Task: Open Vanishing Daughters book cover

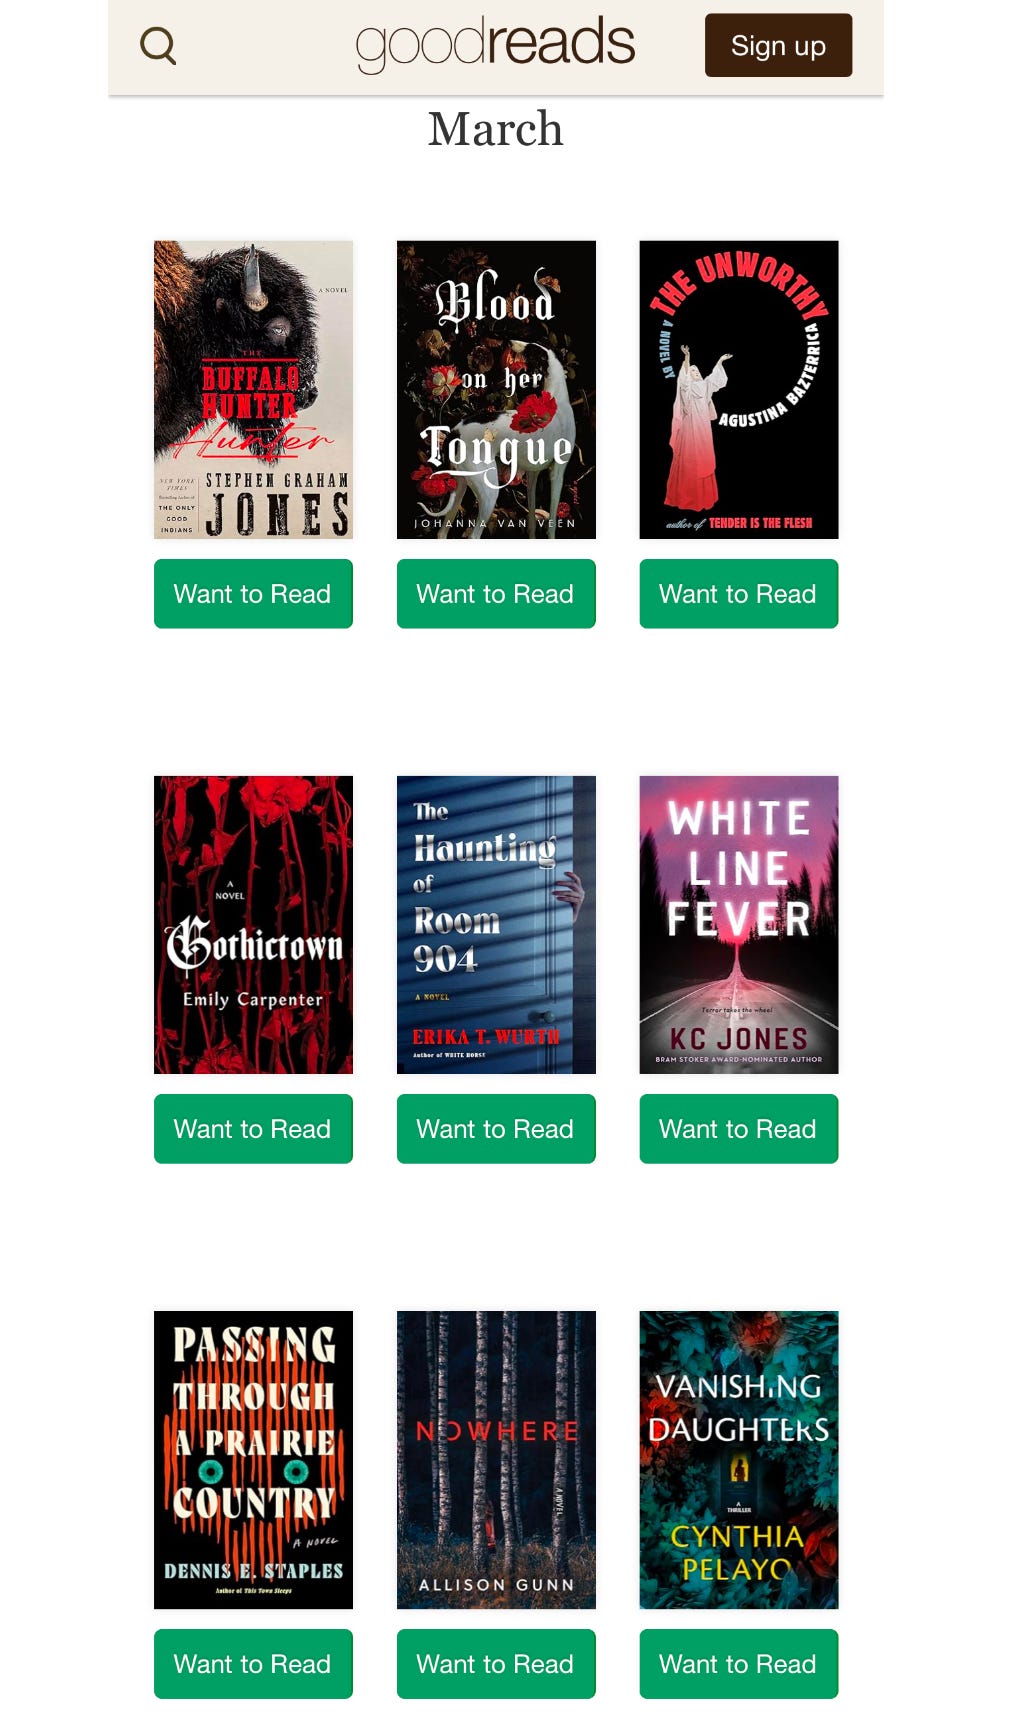Action: click(x=739, y=1460)
